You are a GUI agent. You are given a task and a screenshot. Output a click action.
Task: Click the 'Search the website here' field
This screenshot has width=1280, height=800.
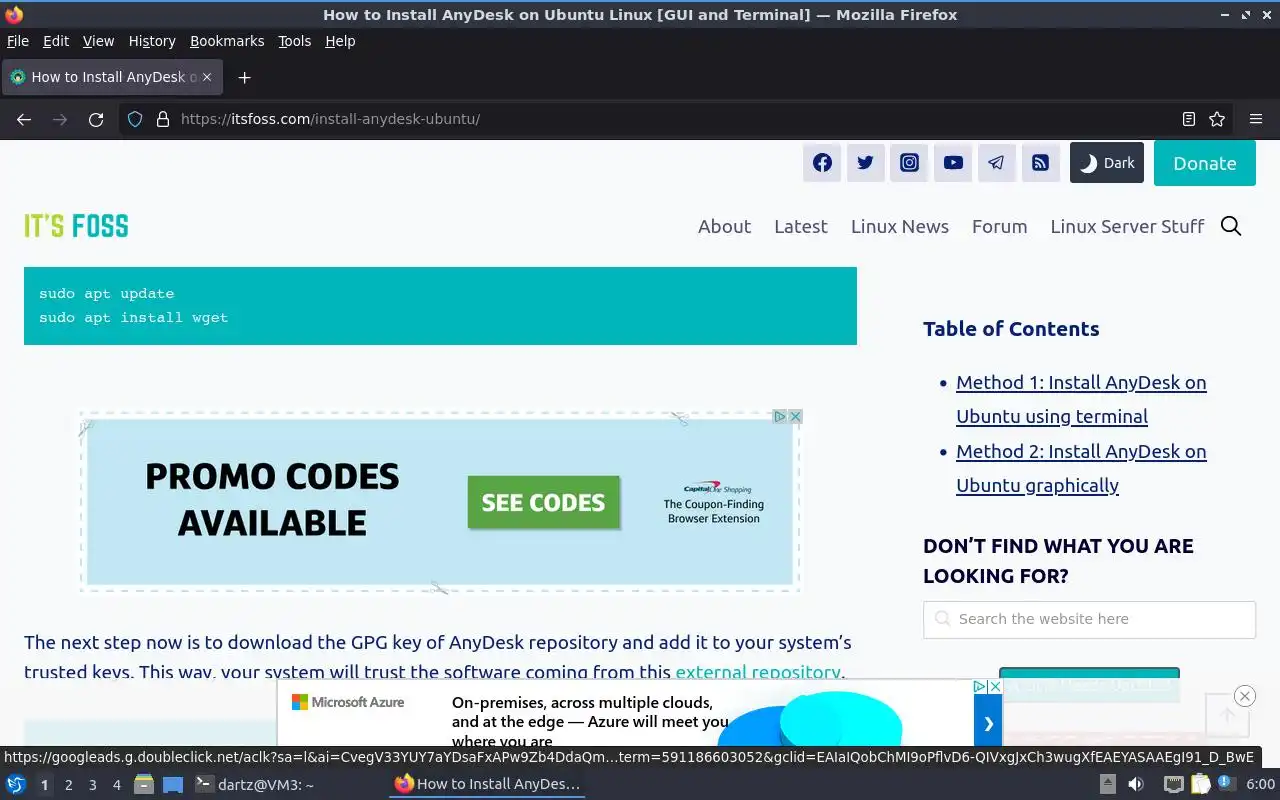(1089, 619)
